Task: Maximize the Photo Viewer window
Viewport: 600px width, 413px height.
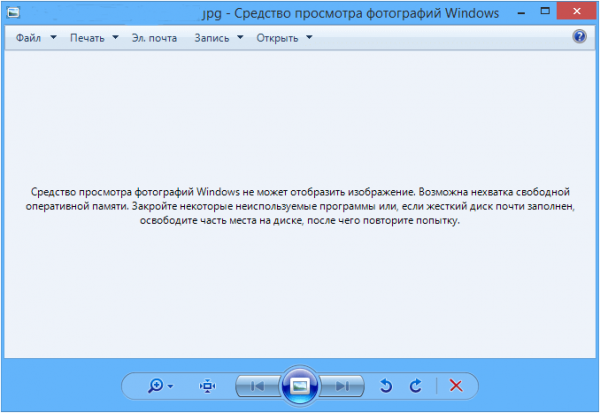Action: point(545,11)
